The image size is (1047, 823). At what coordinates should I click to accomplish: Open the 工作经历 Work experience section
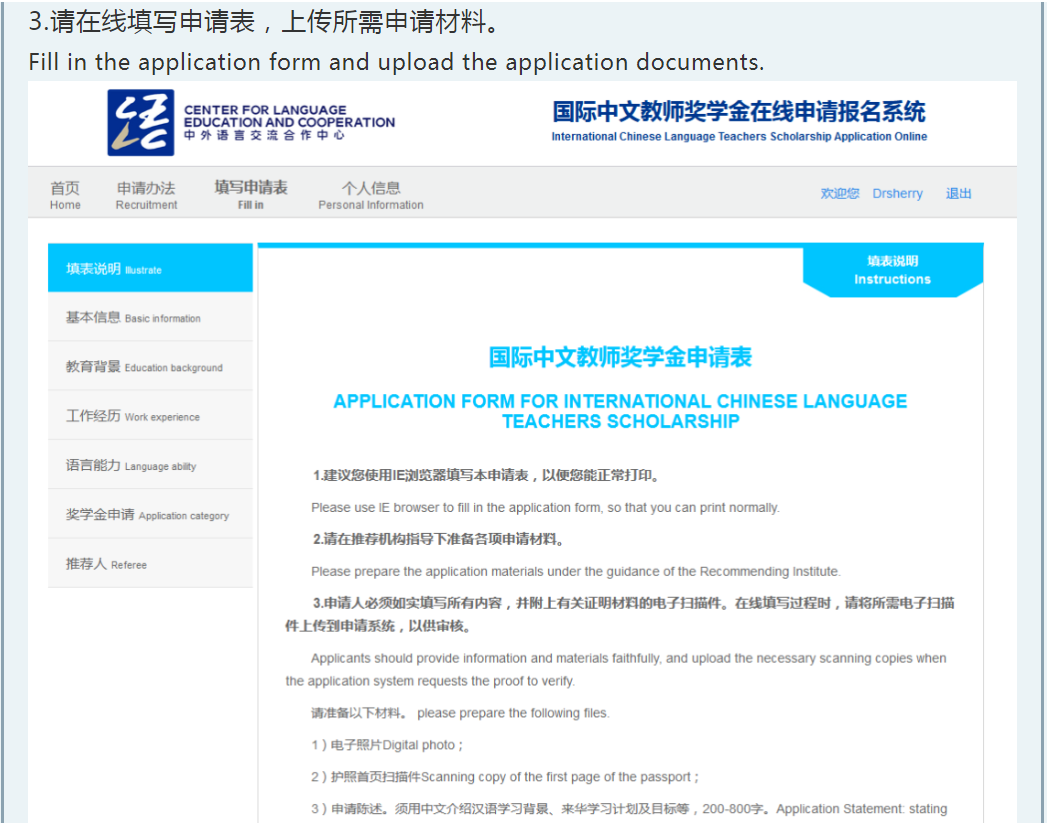pos(150,416)
